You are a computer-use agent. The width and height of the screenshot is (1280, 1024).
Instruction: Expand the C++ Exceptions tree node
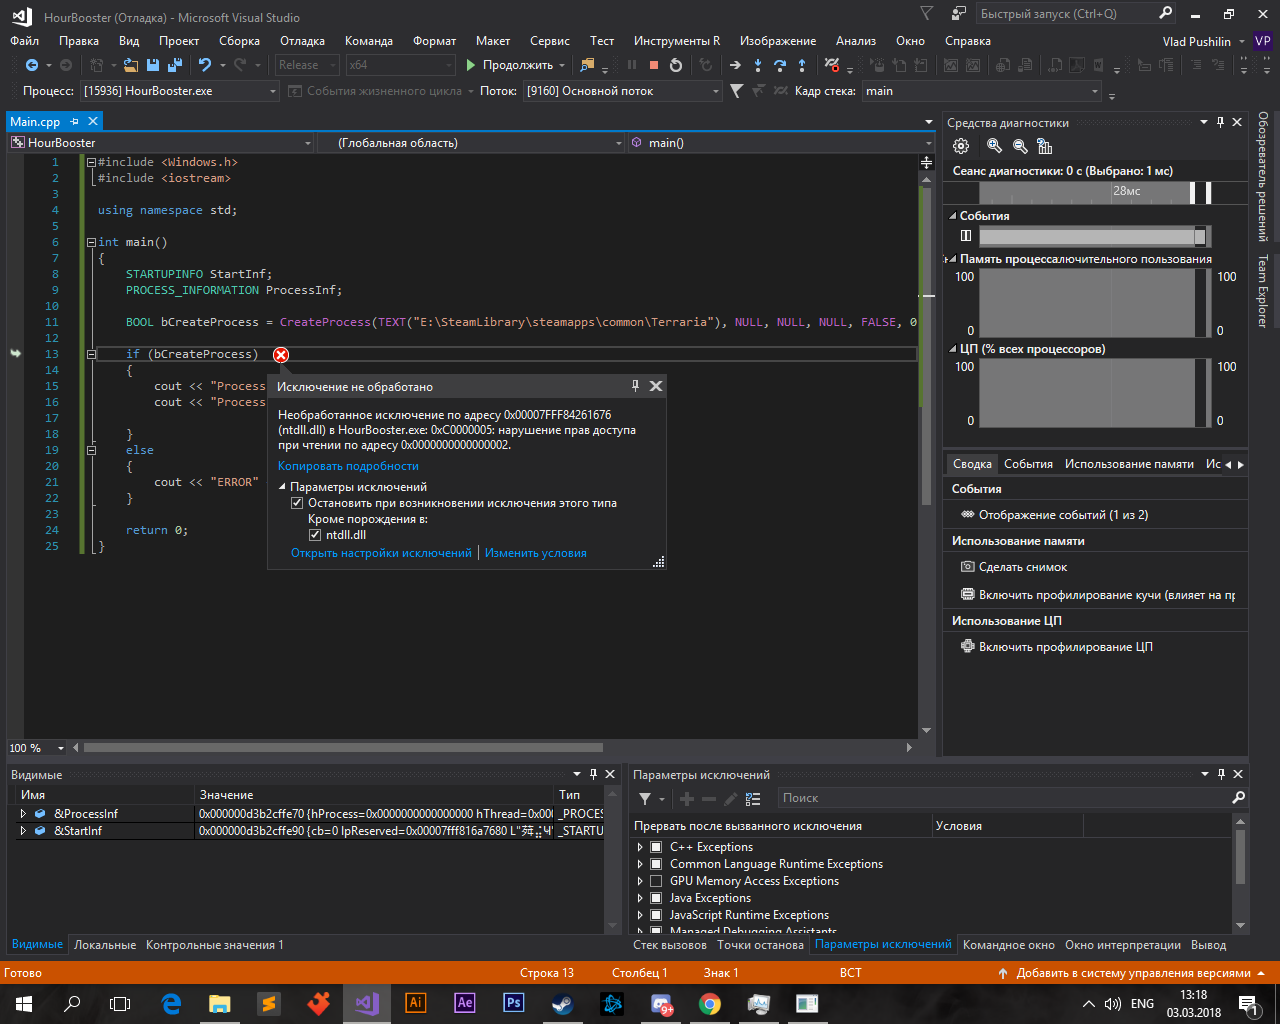(640, 847)
